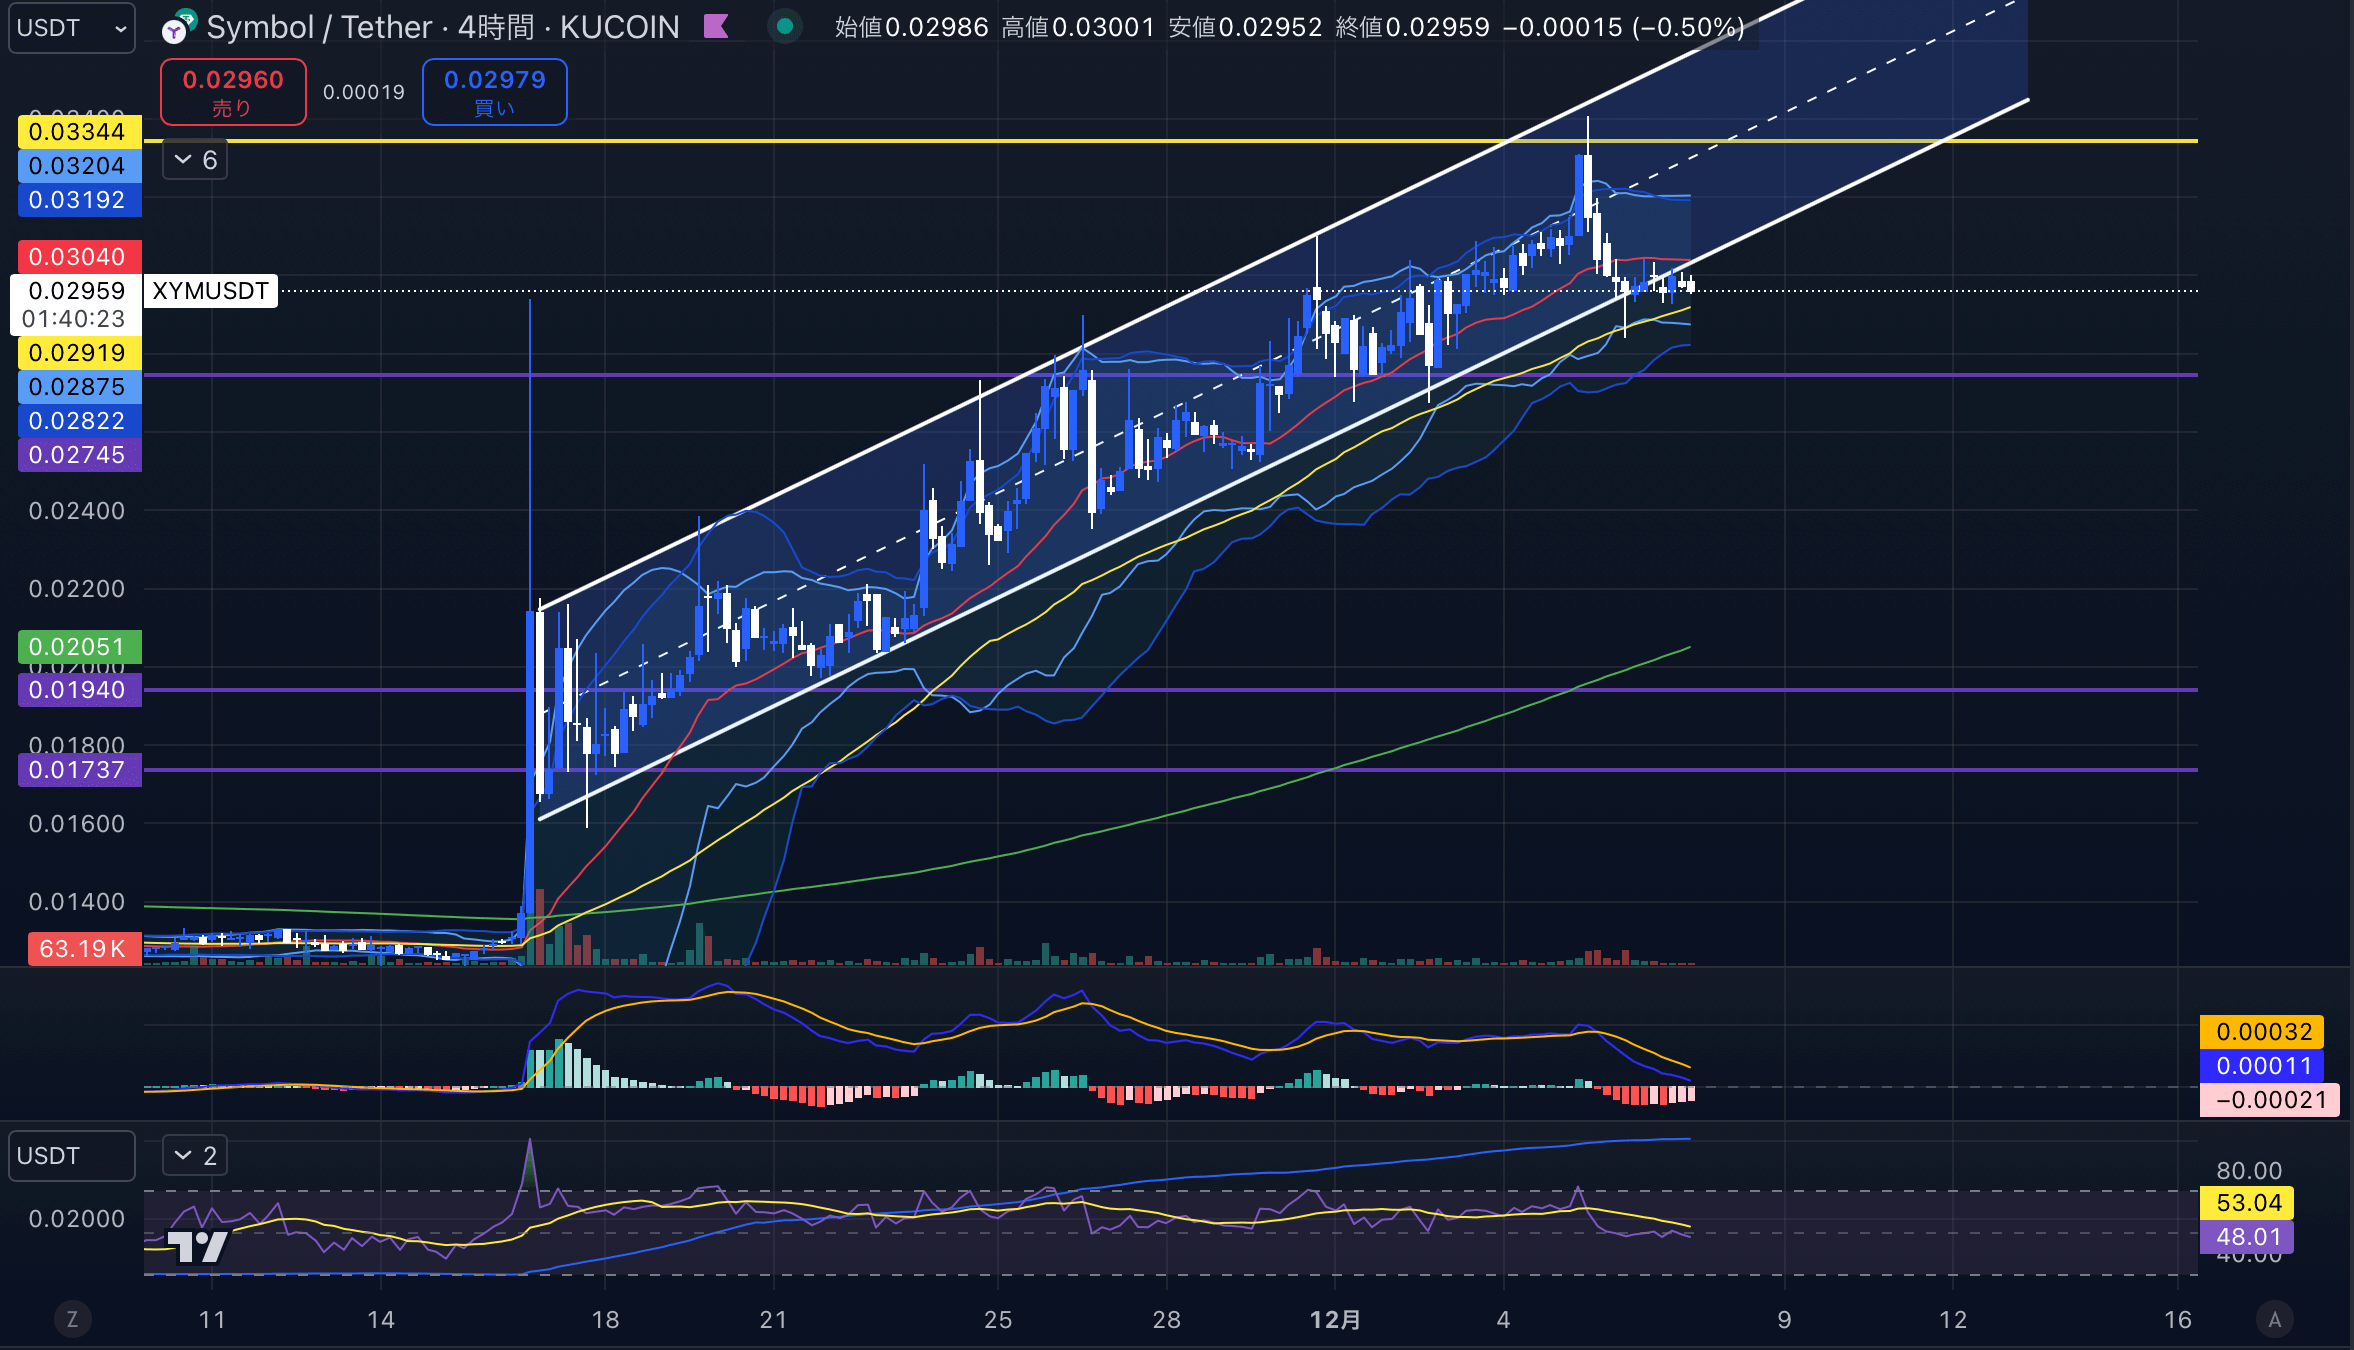Screen dimensions: 2354x1350
Task: Click the red 0.03040 price label
Action: 79,257
